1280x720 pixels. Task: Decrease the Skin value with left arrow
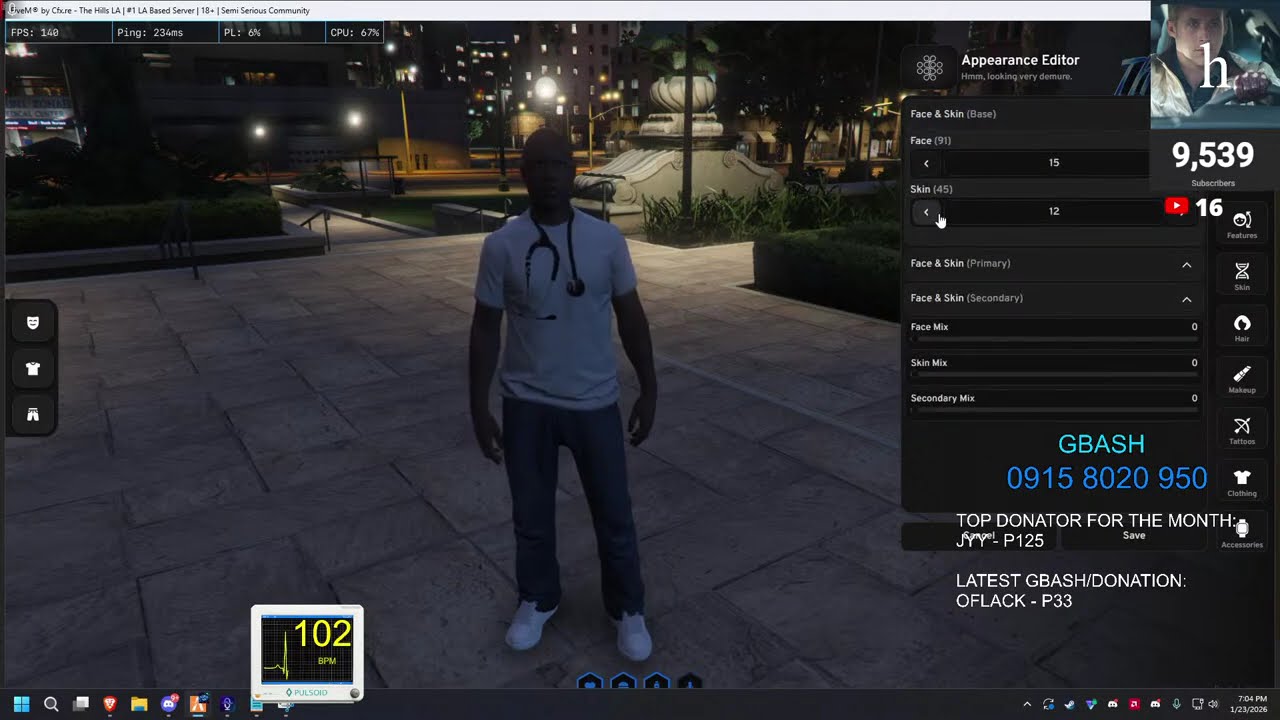tap(926, 211)
